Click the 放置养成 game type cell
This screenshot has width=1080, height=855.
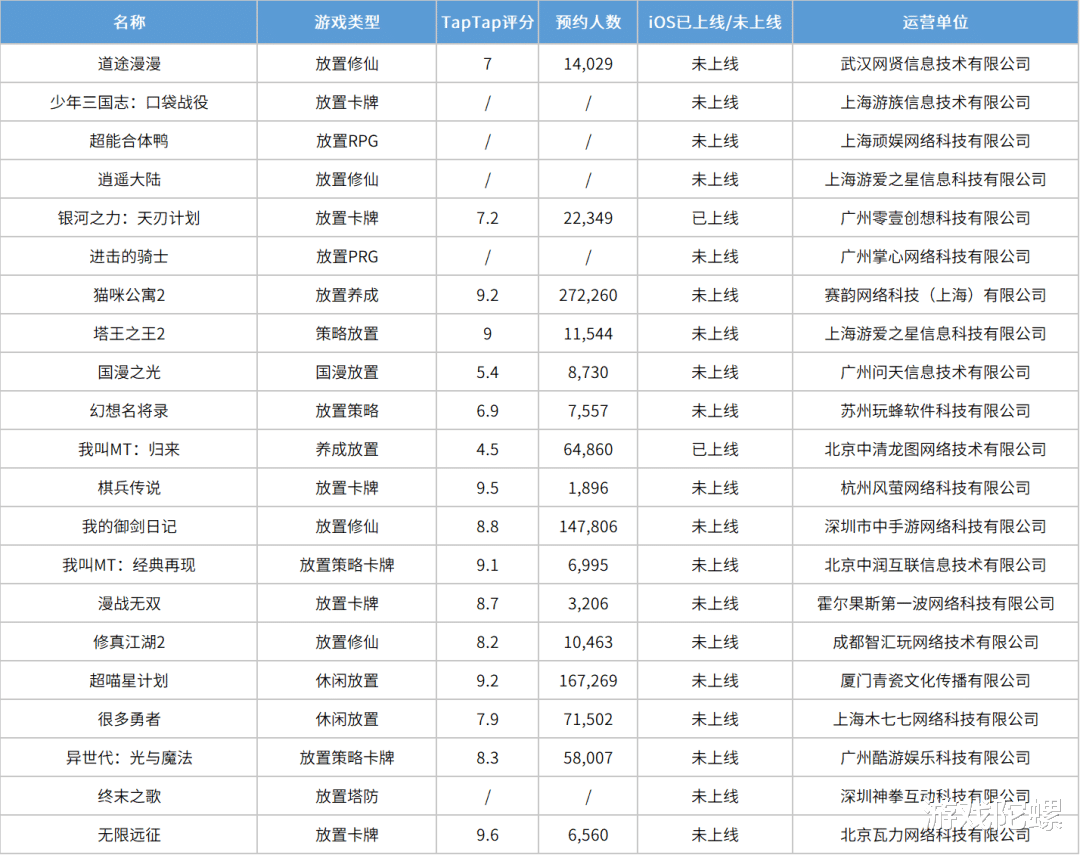tap(347, 296)
